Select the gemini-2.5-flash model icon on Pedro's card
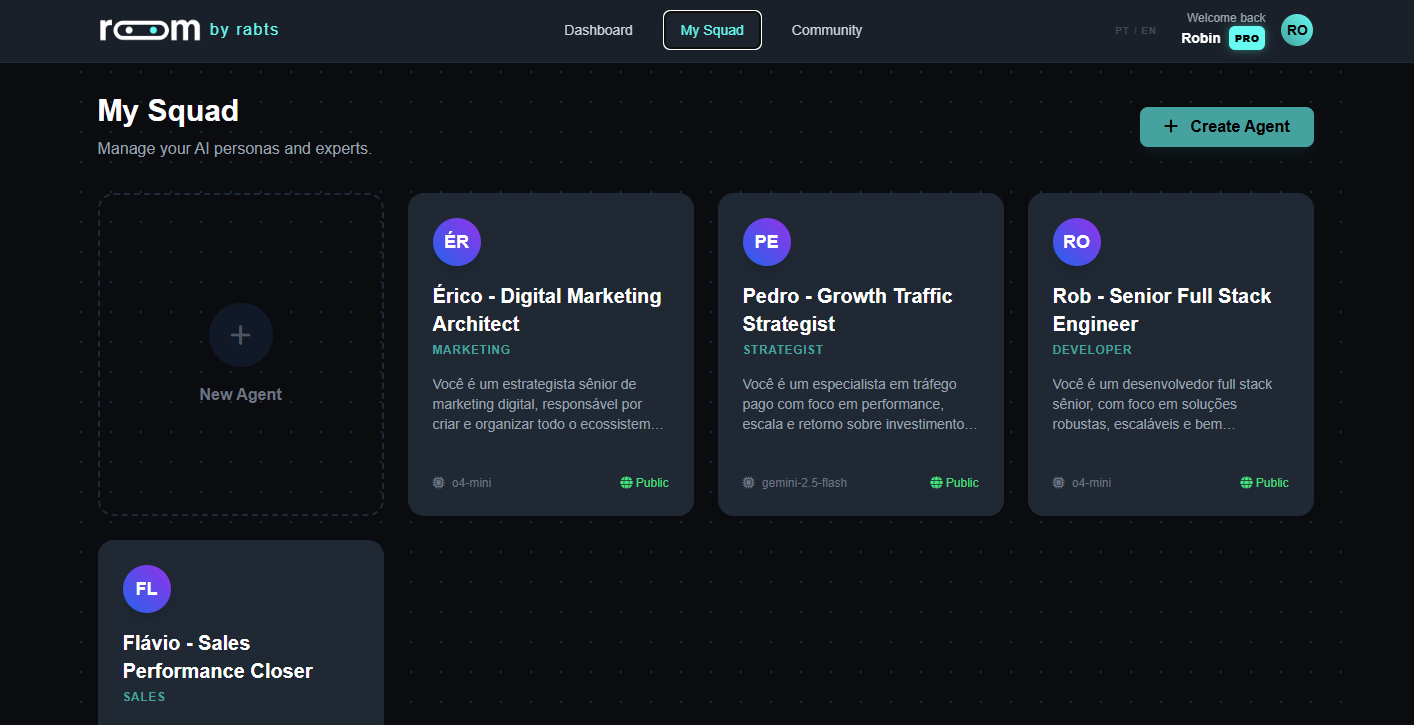This screenshot has width=1414, height=725. pos(748,482)
